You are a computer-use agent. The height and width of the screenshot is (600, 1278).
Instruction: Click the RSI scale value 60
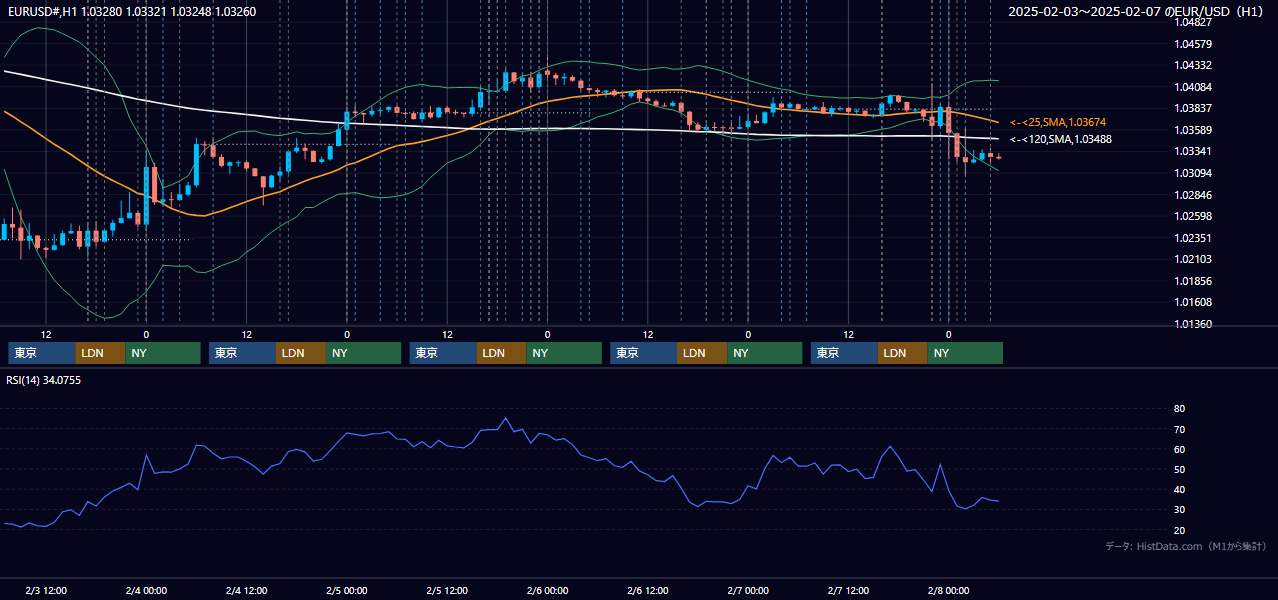1180,449
